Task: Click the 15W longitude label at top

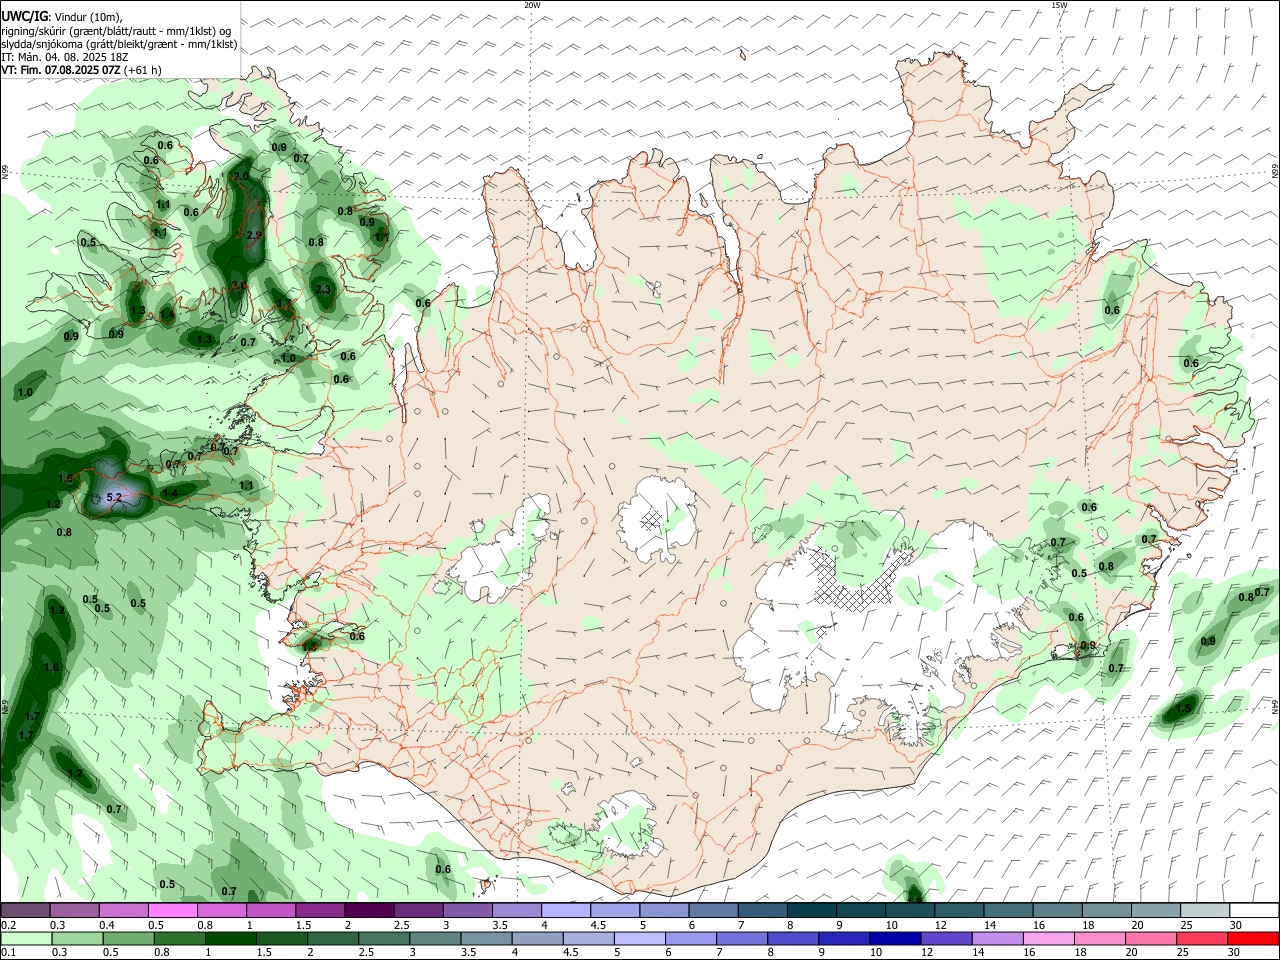Action: 1059,5
